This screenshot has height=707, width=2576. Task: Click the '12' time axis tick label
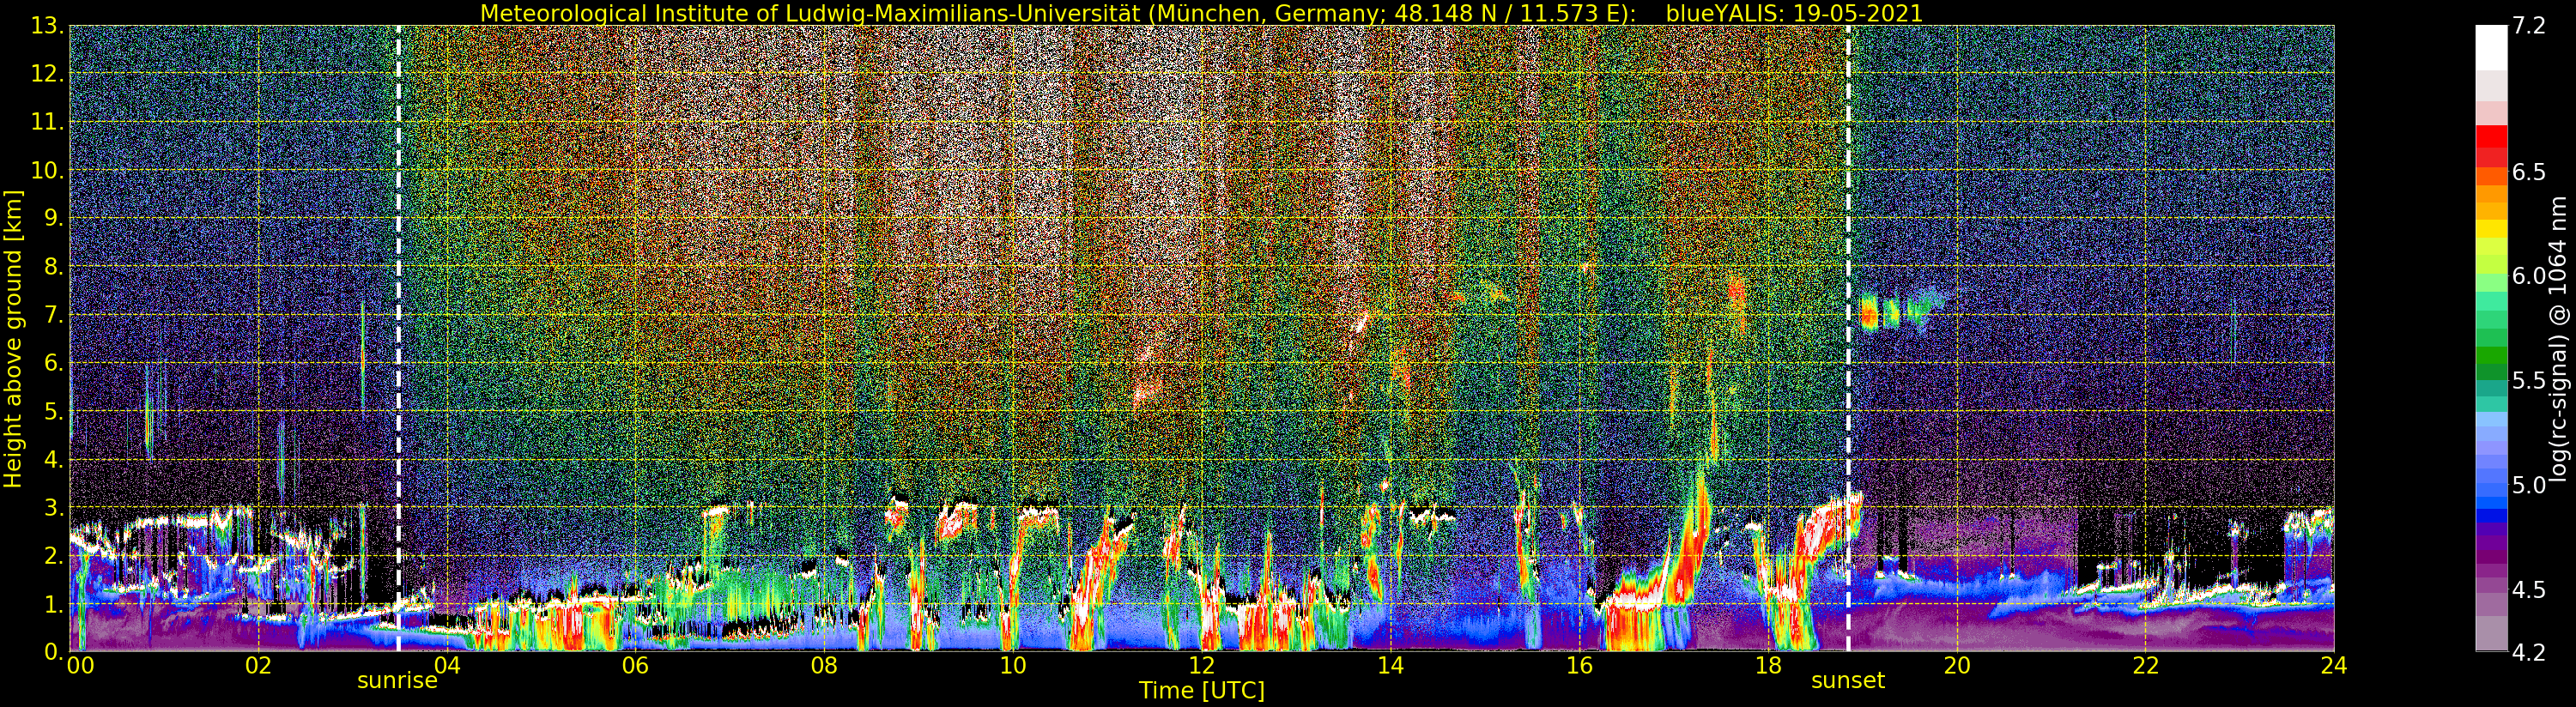click(1201, 666)
